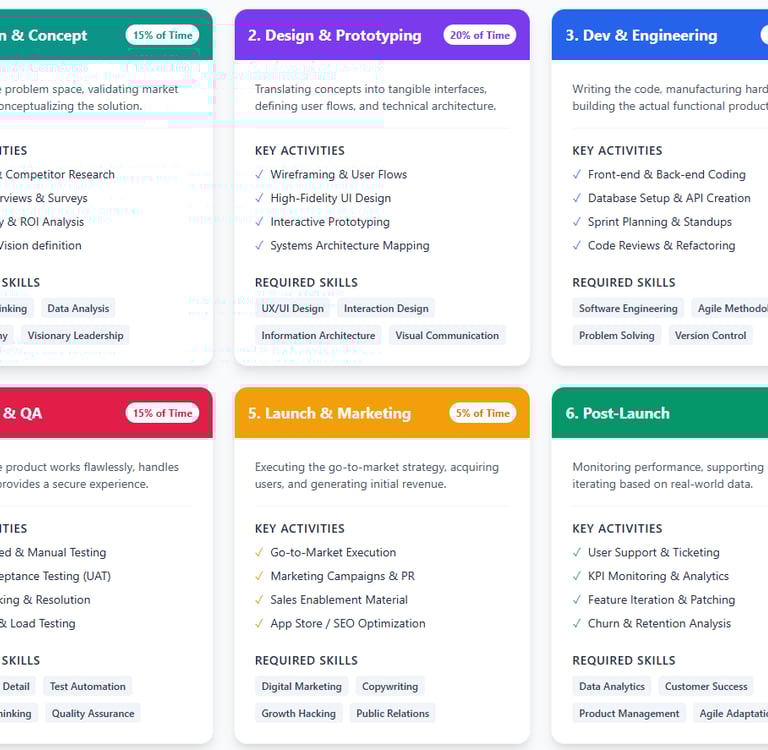Click the Post-Launch card description text
Image resolution: width=768 pixels, height=750 pixels.
pyautogui.click(x=669, y=475)
